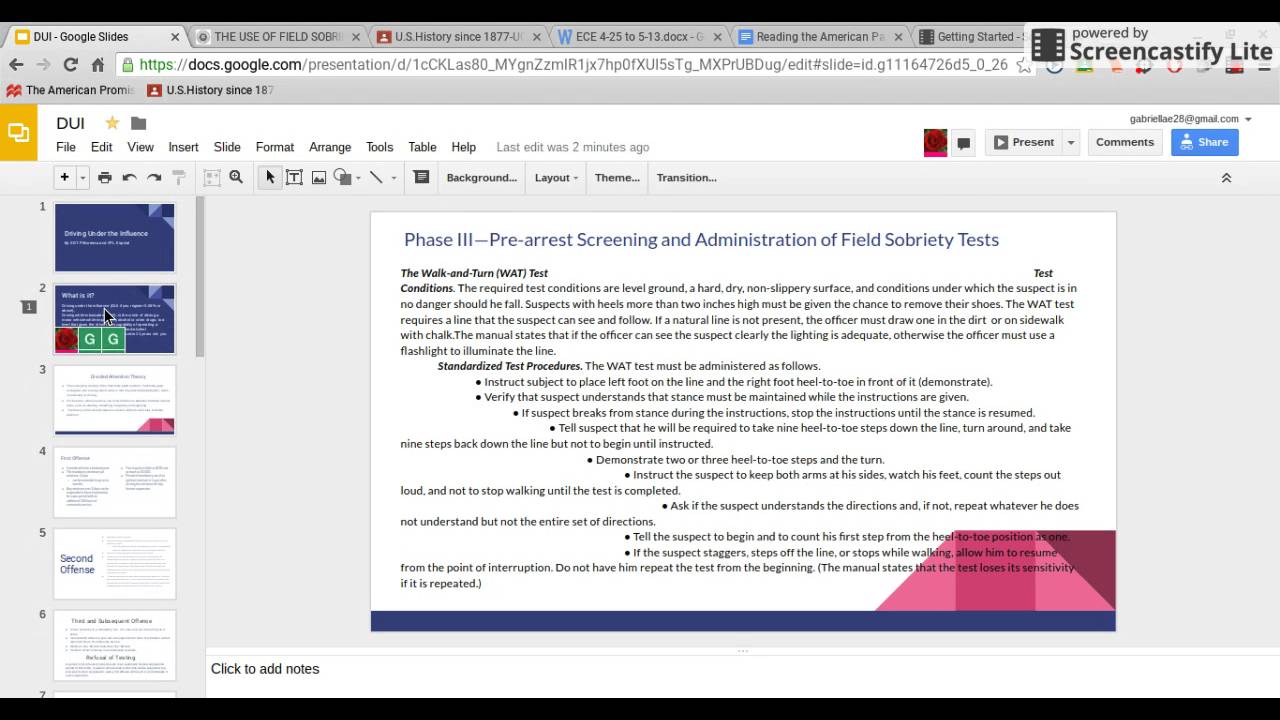Click the comment badge beside slide 2

(x=28, y=307)
